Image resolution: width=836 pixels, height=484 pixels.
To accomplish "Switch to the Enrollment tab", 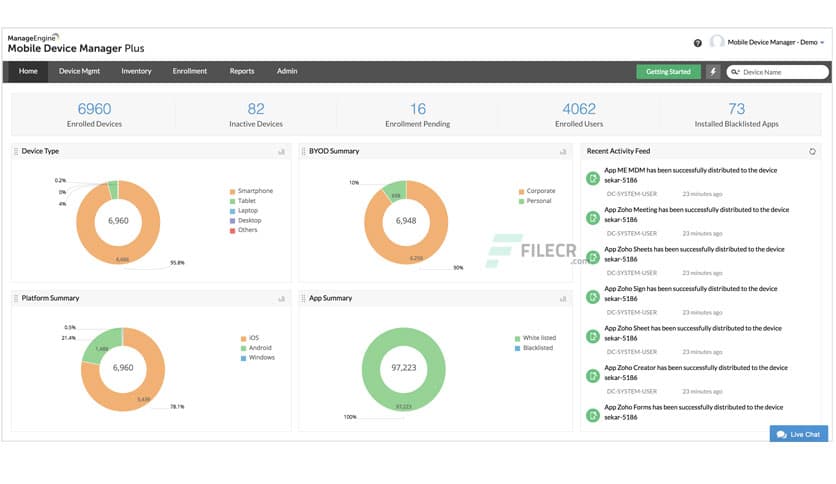I will (190, 71).
